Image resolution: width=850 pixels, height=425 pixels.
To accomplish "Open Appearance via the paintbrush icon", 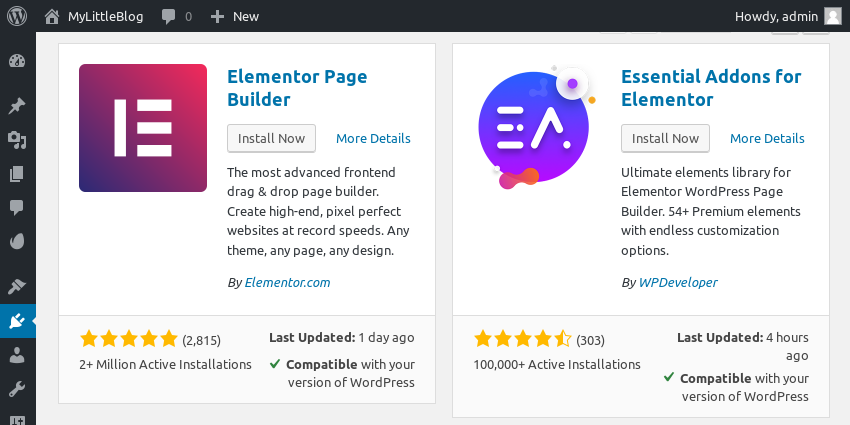I will 17,286.
